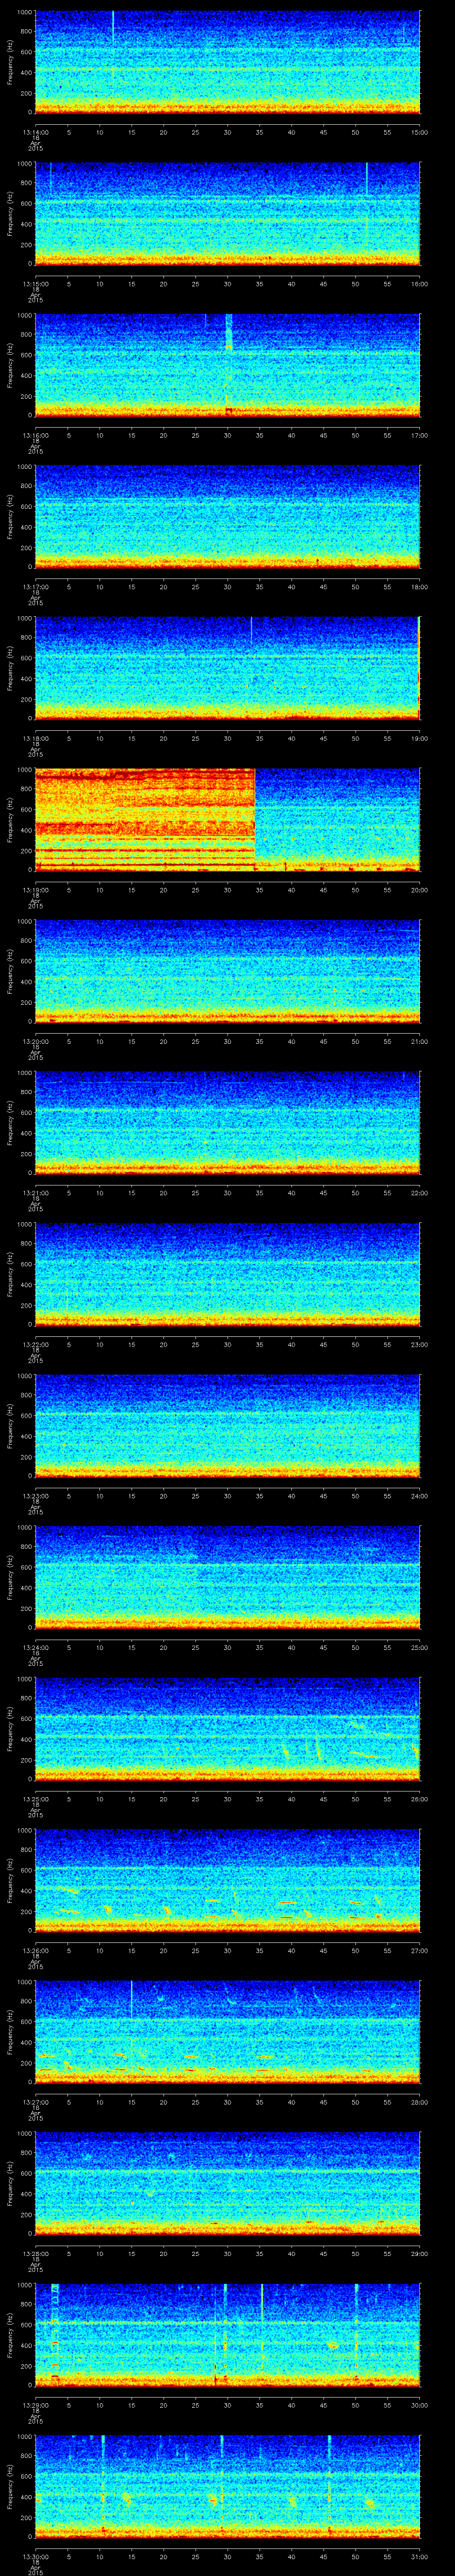Click the 13:24:00 start time label
The height and width of the screenshot is (2576, 455).
[35, 1647]
